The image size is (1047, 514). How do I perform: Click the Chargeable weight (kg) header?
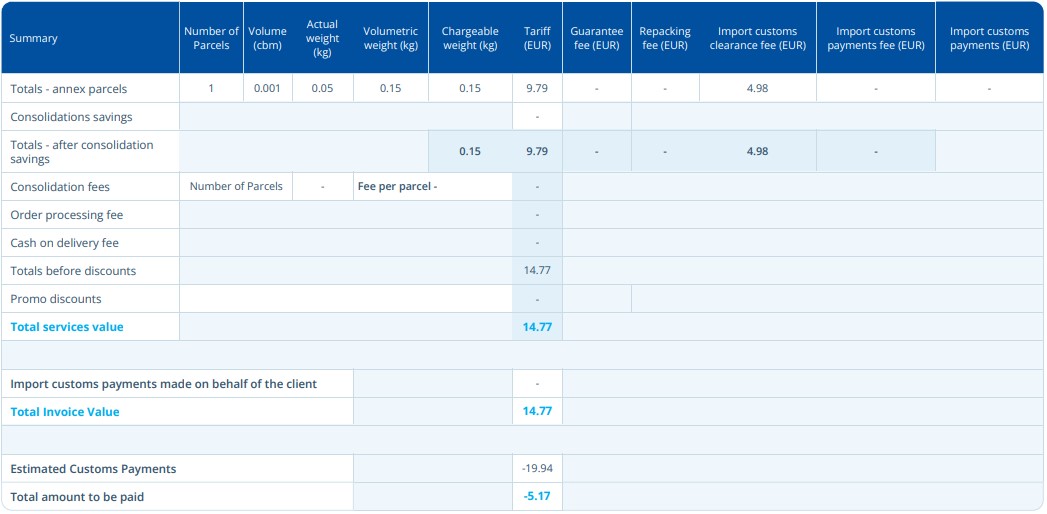[469, 39]
